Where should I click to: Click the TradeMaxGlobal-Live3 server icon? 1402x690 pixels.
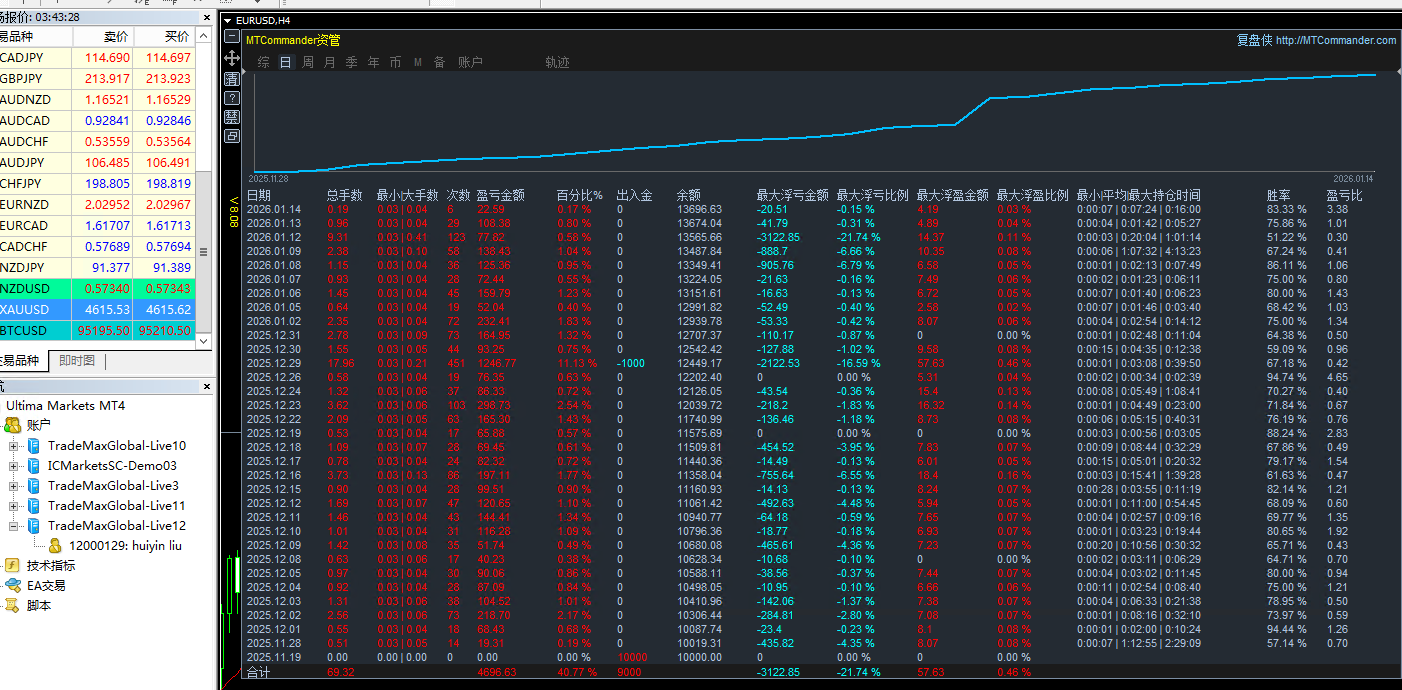(34, 485)
